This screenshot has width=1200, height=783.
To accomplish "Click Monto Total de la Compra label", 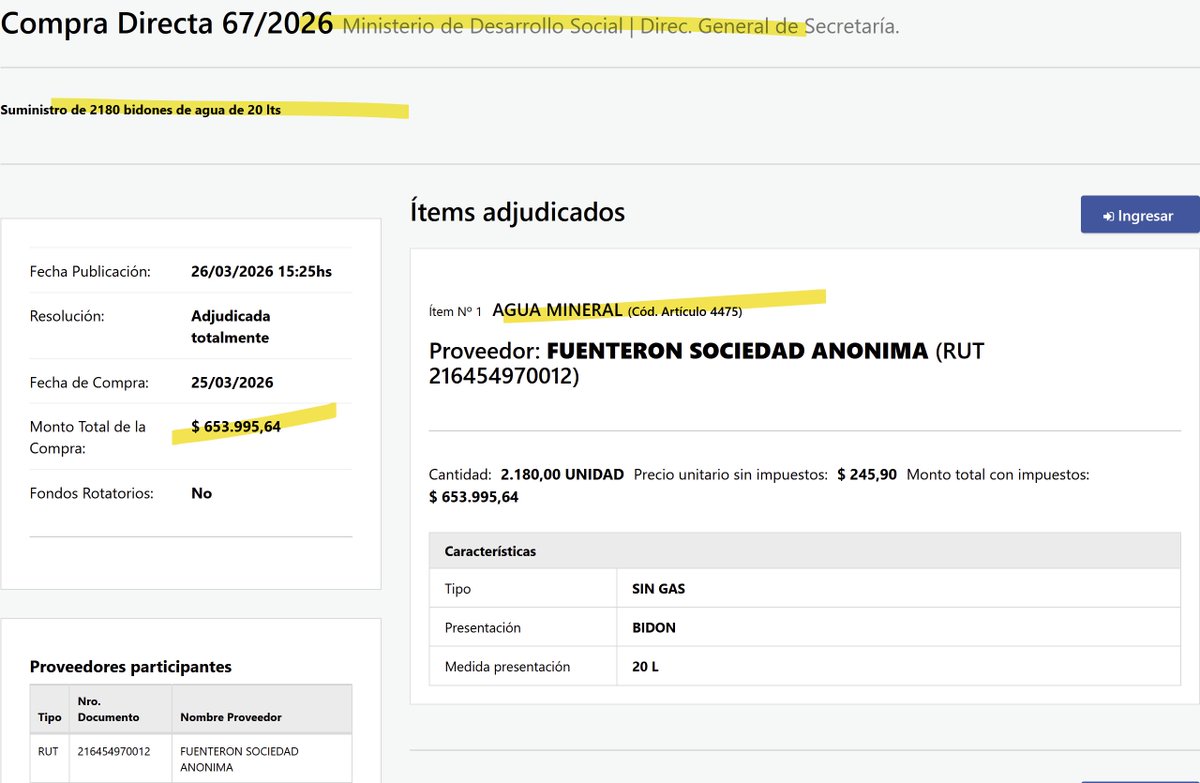I will point(88,437).
